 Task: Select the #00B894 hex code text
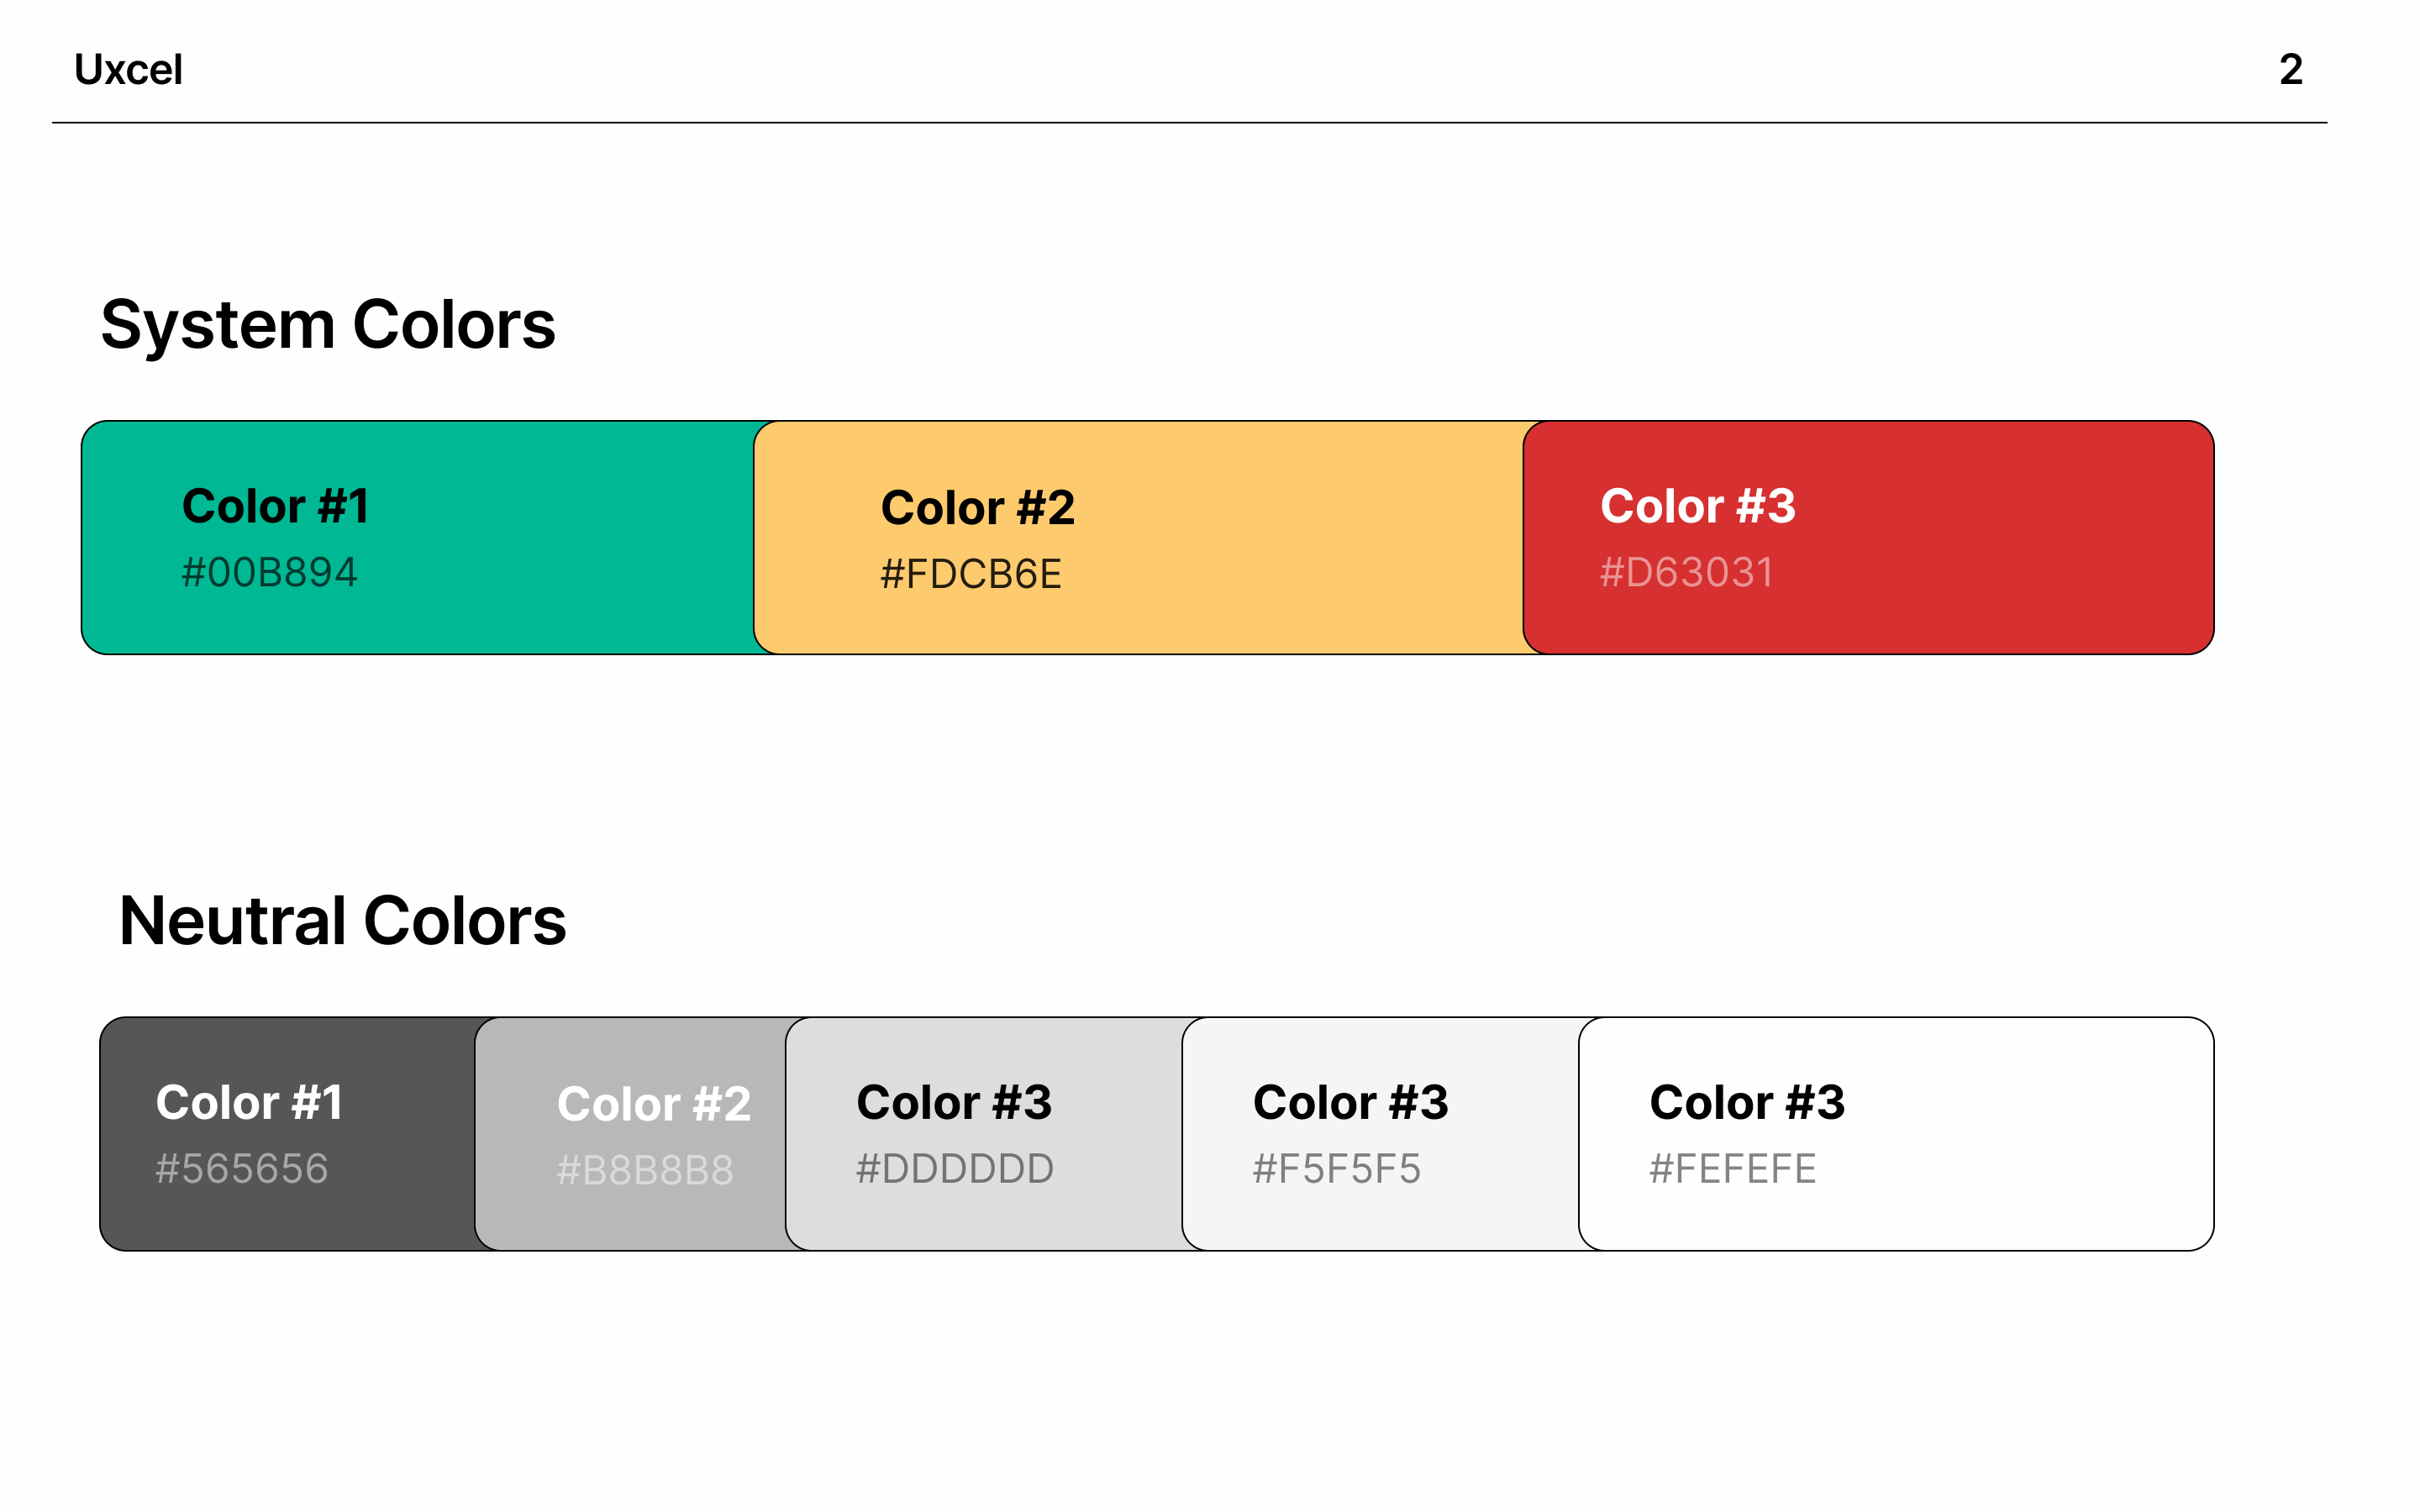pos(269,573)
